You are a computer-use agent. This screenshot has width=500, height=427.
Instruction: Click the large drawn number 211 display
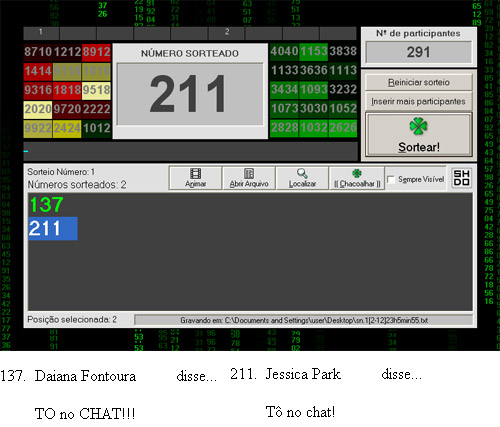click(190, 94)
